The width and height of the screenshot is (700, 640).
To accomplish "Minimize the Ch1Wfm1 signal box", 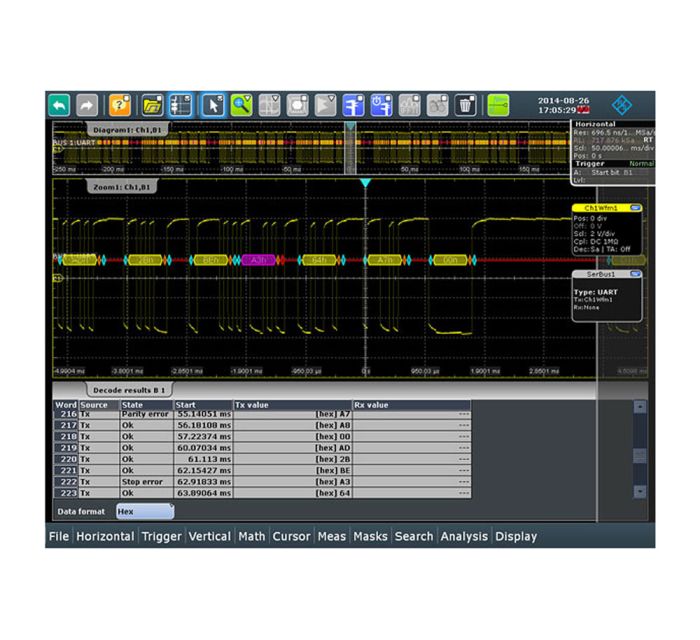I will point(635,208).
